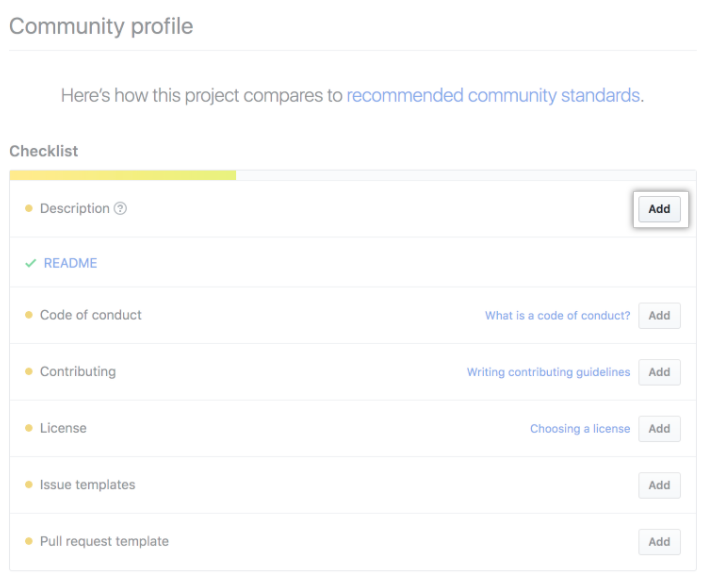The width and height of the screenshot is (707, 582).
Task: Open 'What is a code of conduct?' link
Action: 557,315
